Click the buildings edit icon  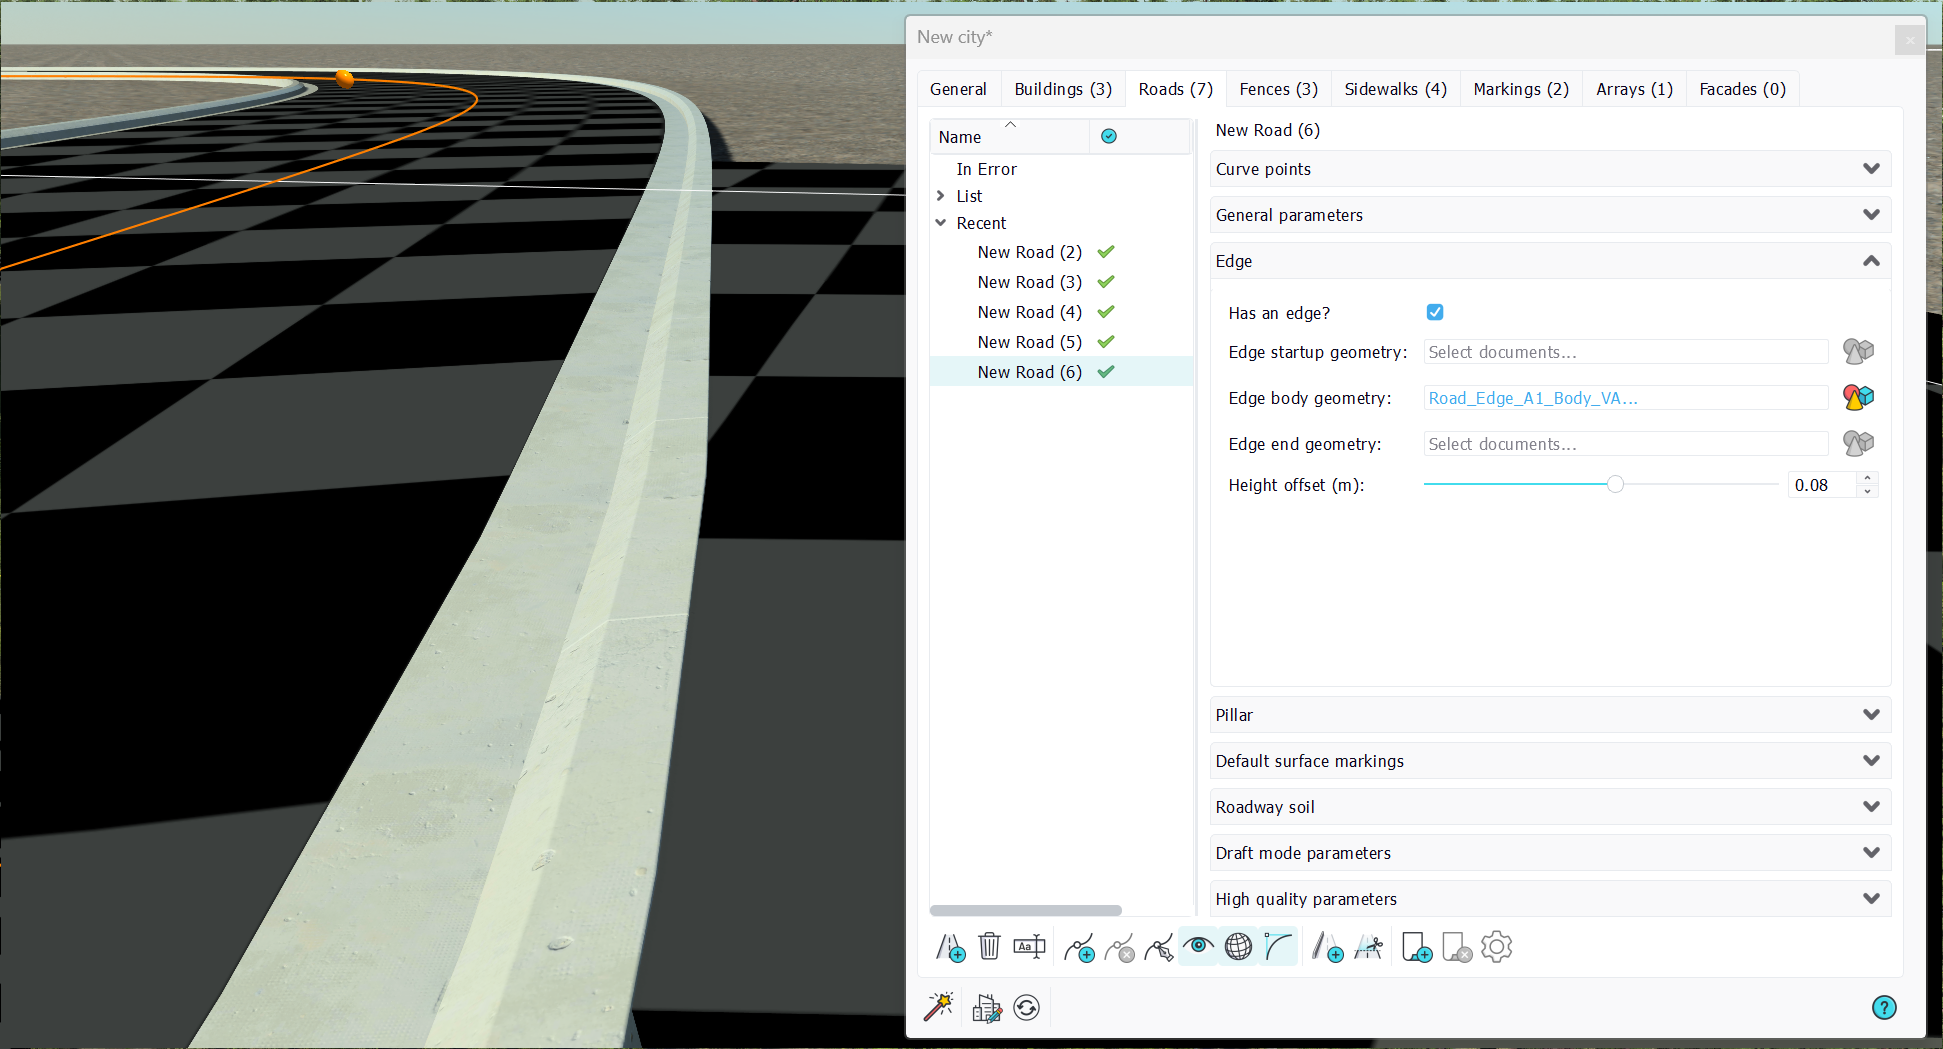coord(986,1007)
